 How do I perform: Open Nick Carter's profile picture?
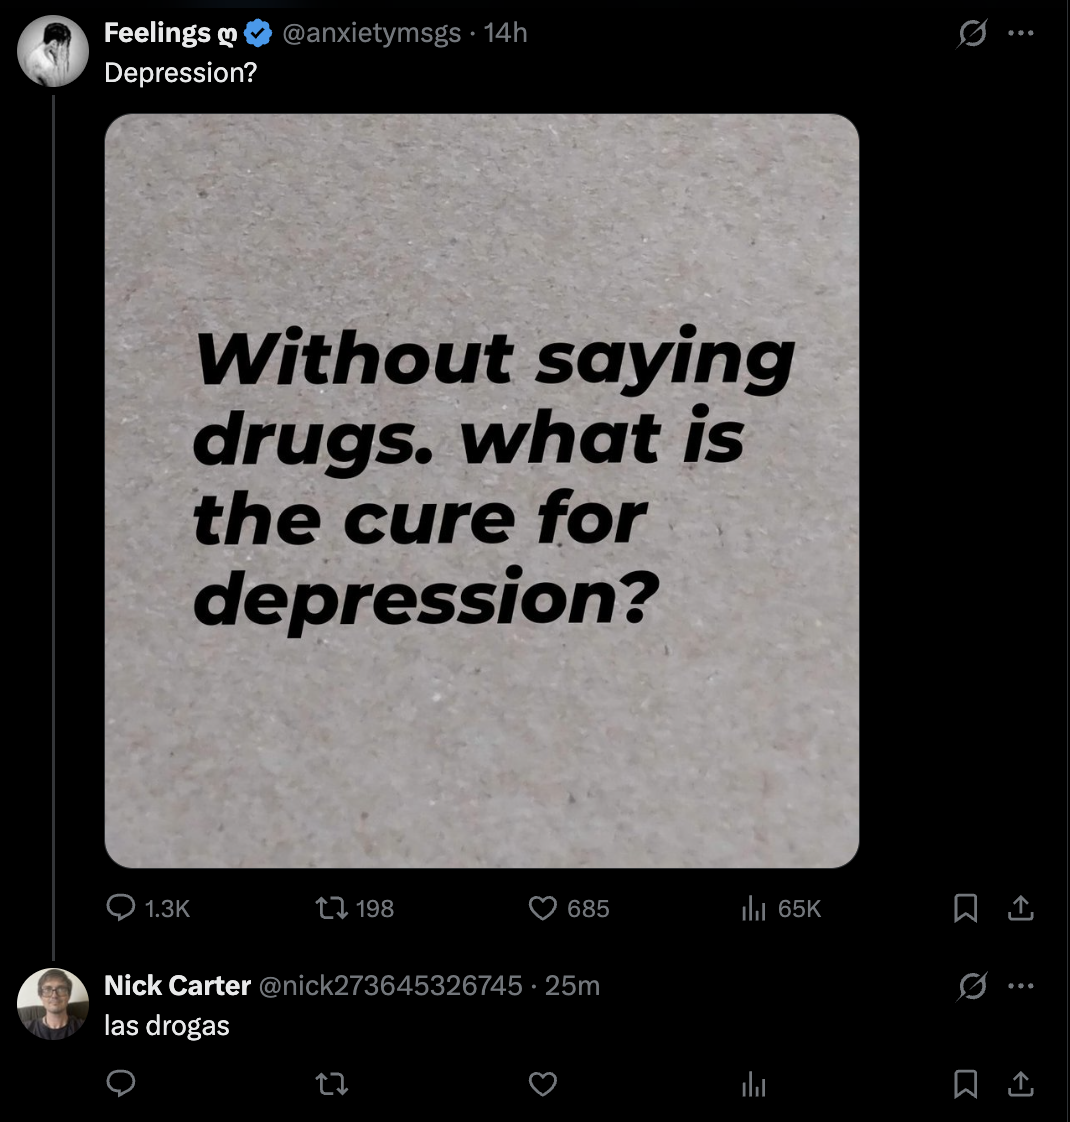[x=53, y=1003]
